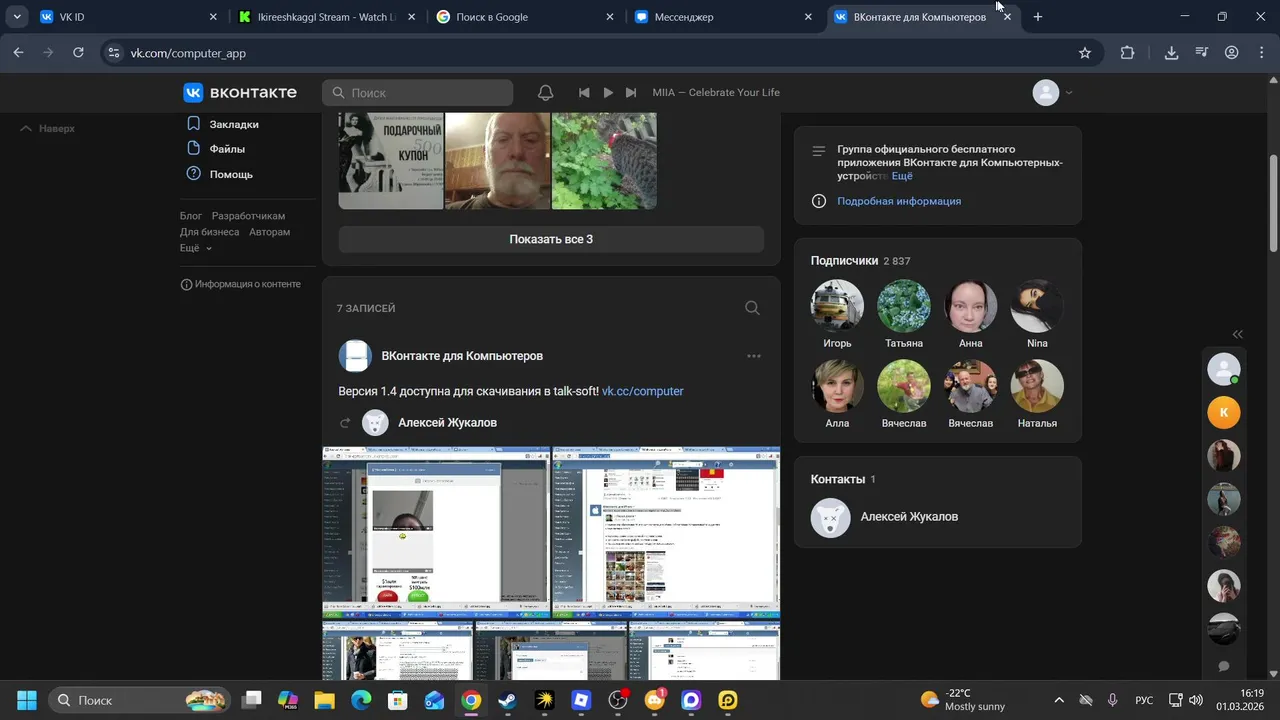
Task: Open Chrome downloads
Action: click(1171, 53)
